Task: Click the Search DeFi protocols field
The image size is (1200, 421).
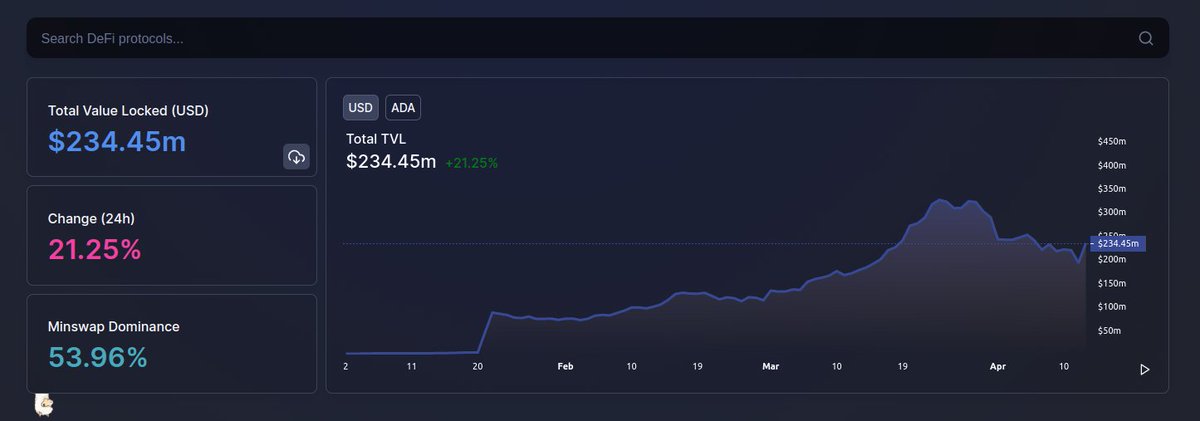Action: click(598, 38)
